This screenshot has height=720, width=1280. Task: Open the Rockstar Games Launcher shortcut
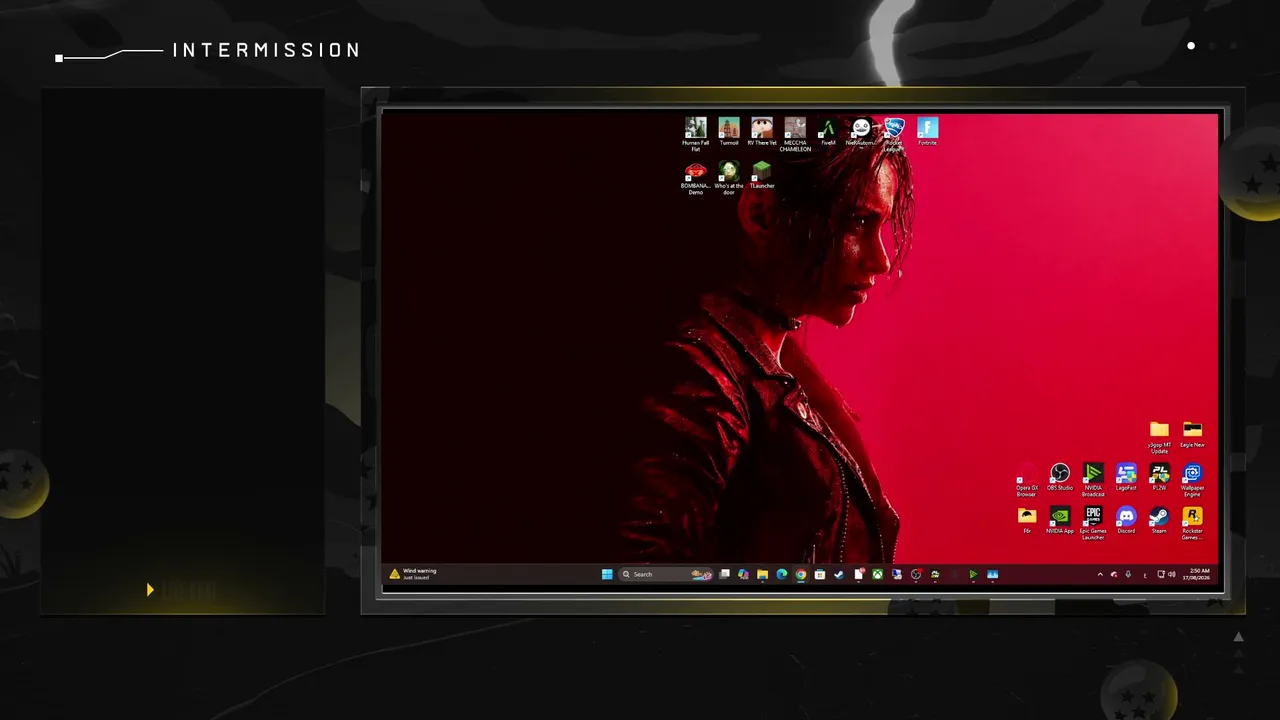(1192, 523)
